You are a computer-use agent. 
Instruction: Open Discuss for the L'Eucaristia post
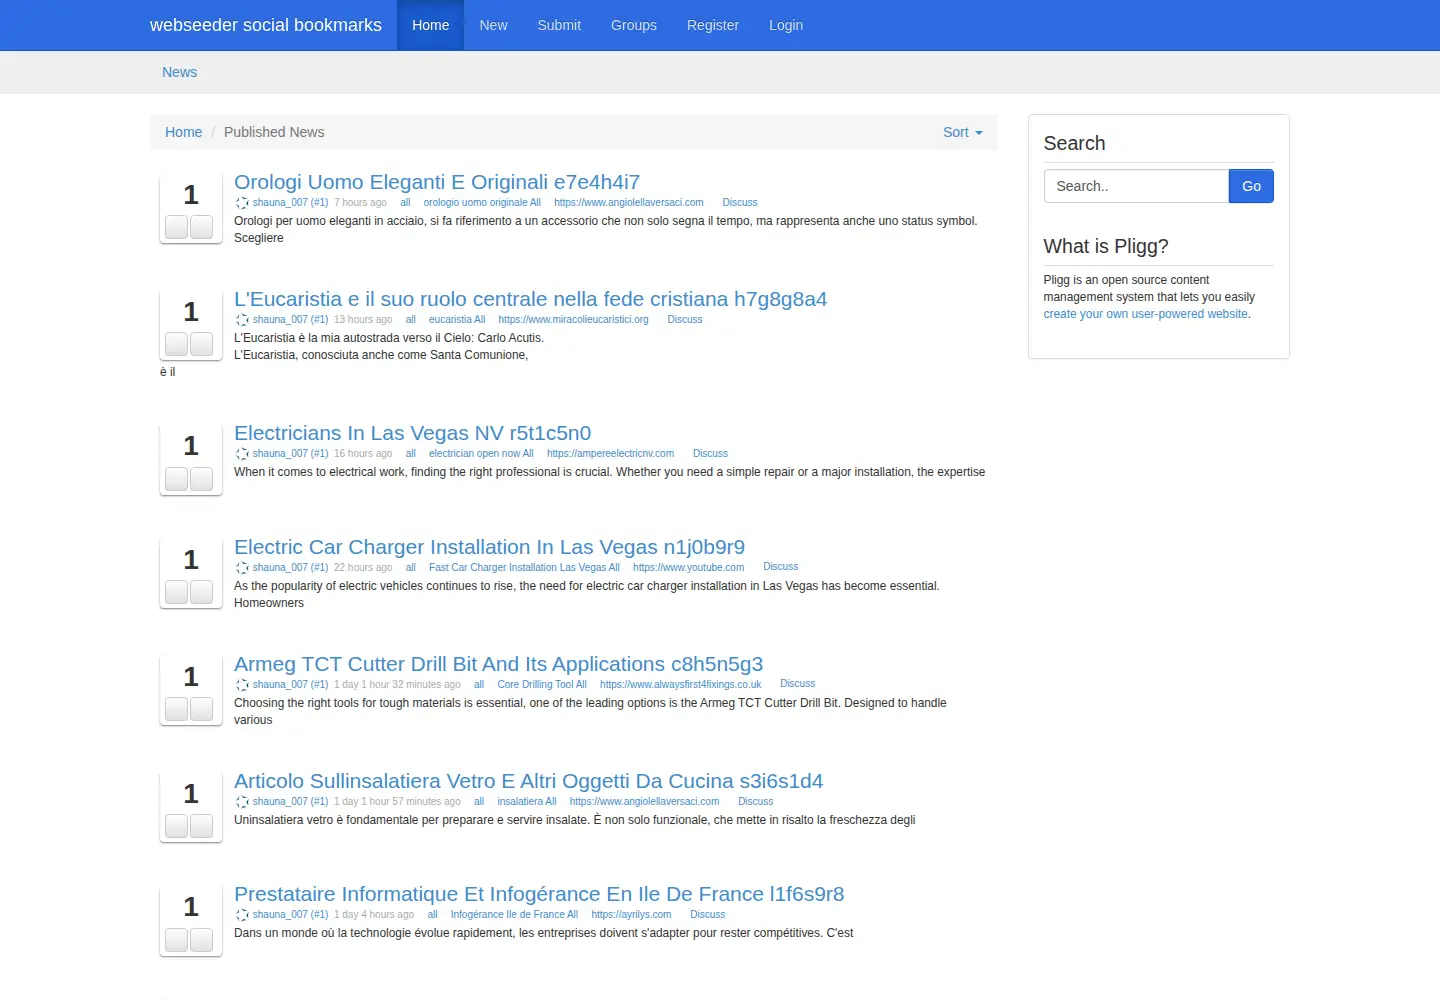[x=685, y=320]
